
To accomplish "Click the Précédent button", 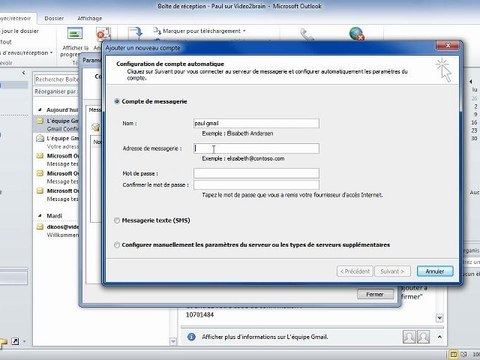I will pyautogui.click(x=355, y=271).
